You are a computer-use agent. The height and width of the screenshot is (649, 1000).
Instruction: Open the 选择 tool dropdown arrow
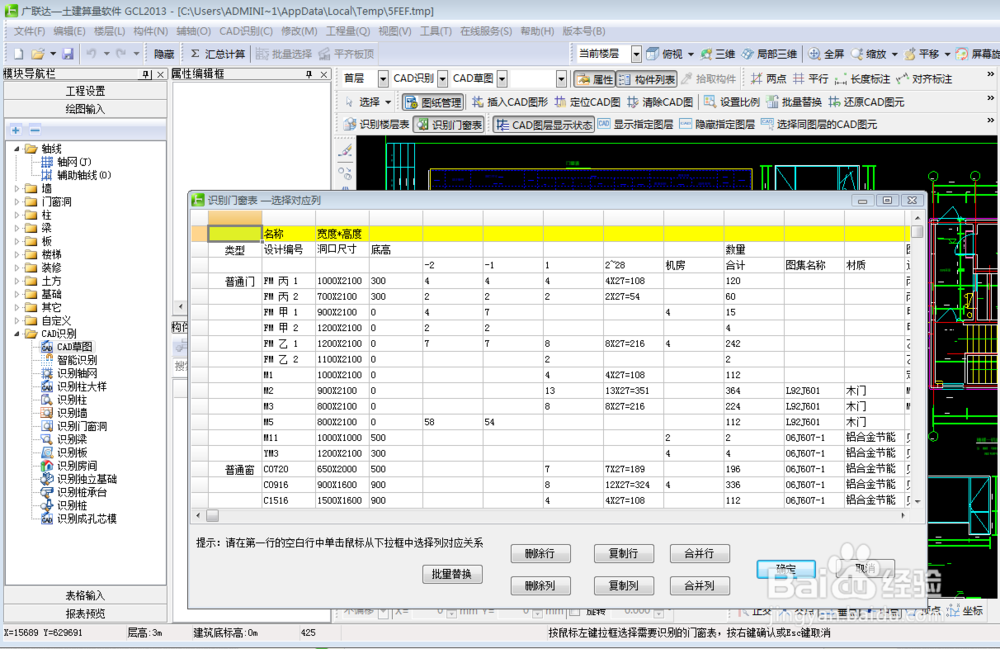[388, 102]
